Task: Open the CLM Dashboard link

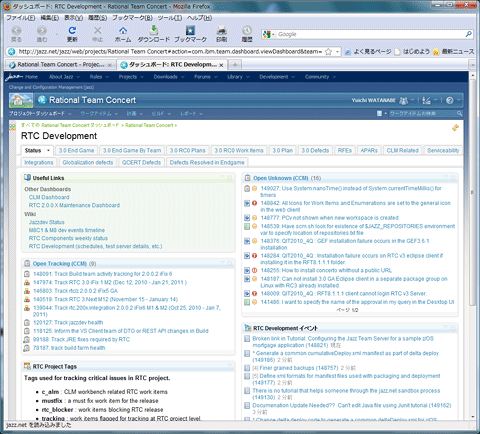Action: click(49, 197)
